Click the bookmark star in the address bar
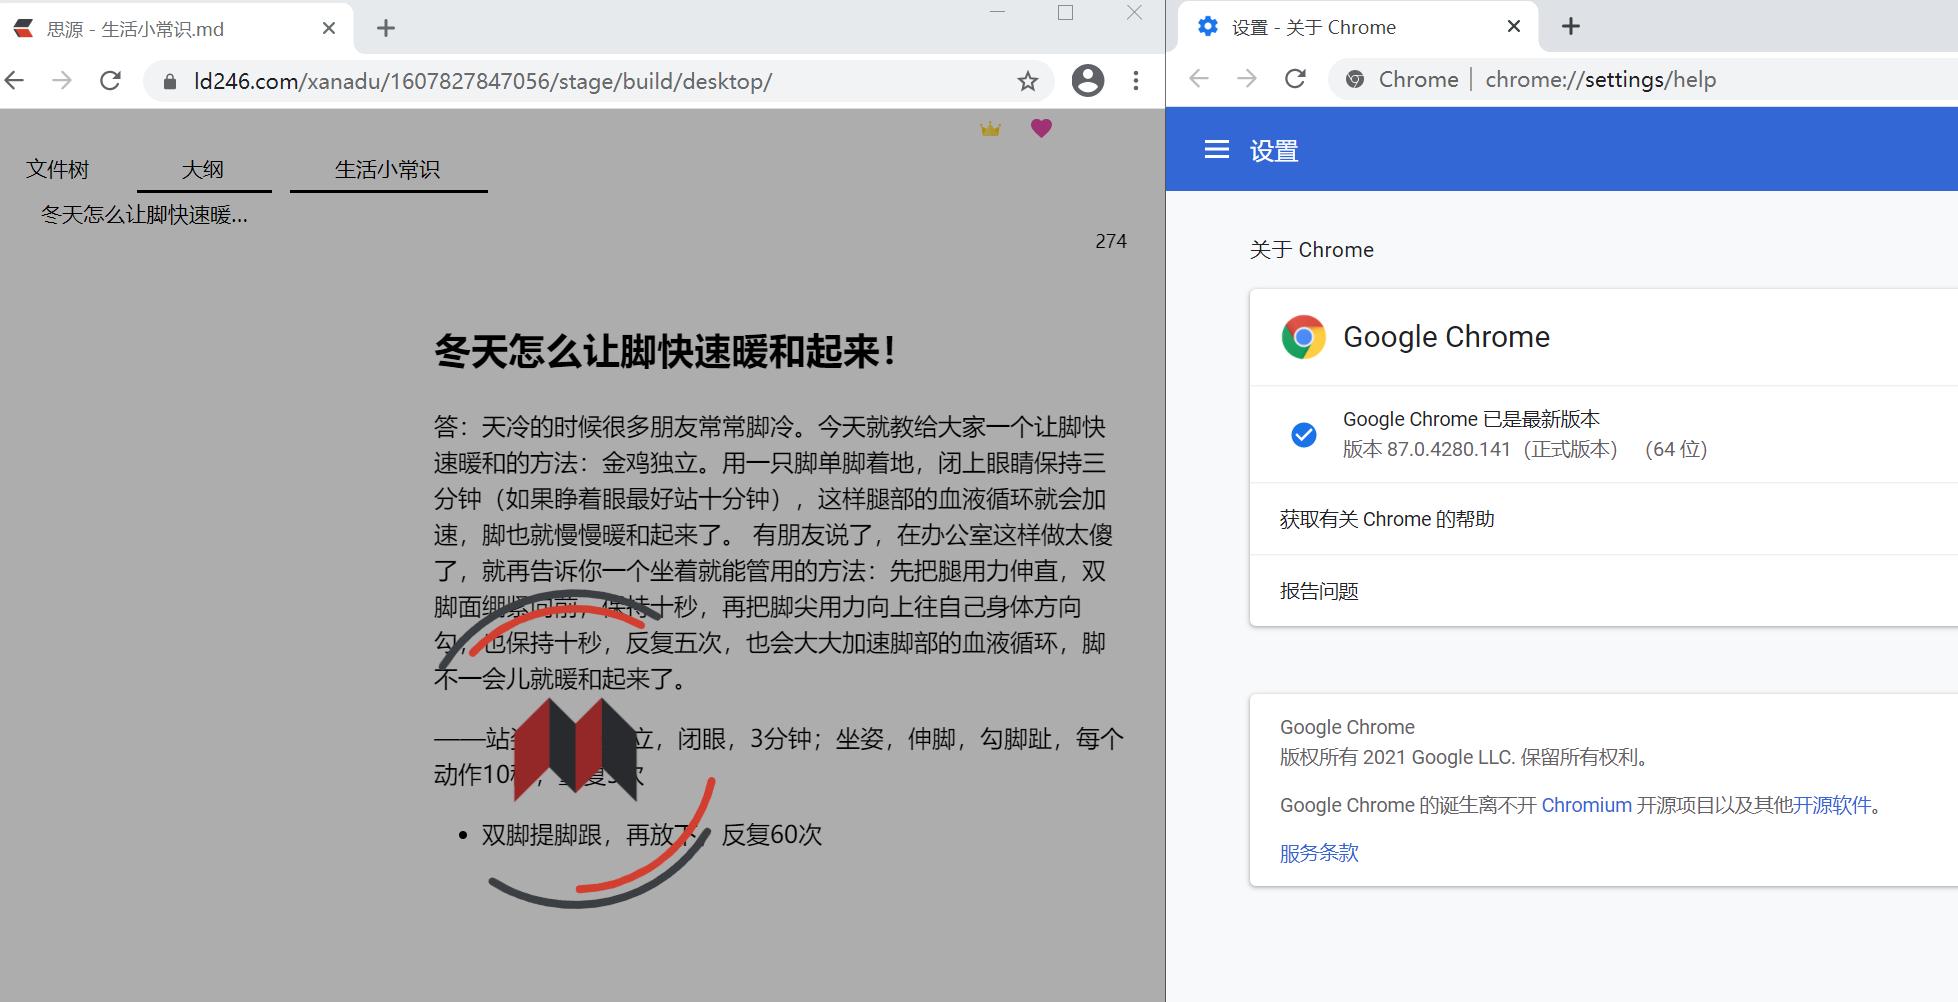This screenshot has width=1958, height=1002. (x=1027, y=81)
